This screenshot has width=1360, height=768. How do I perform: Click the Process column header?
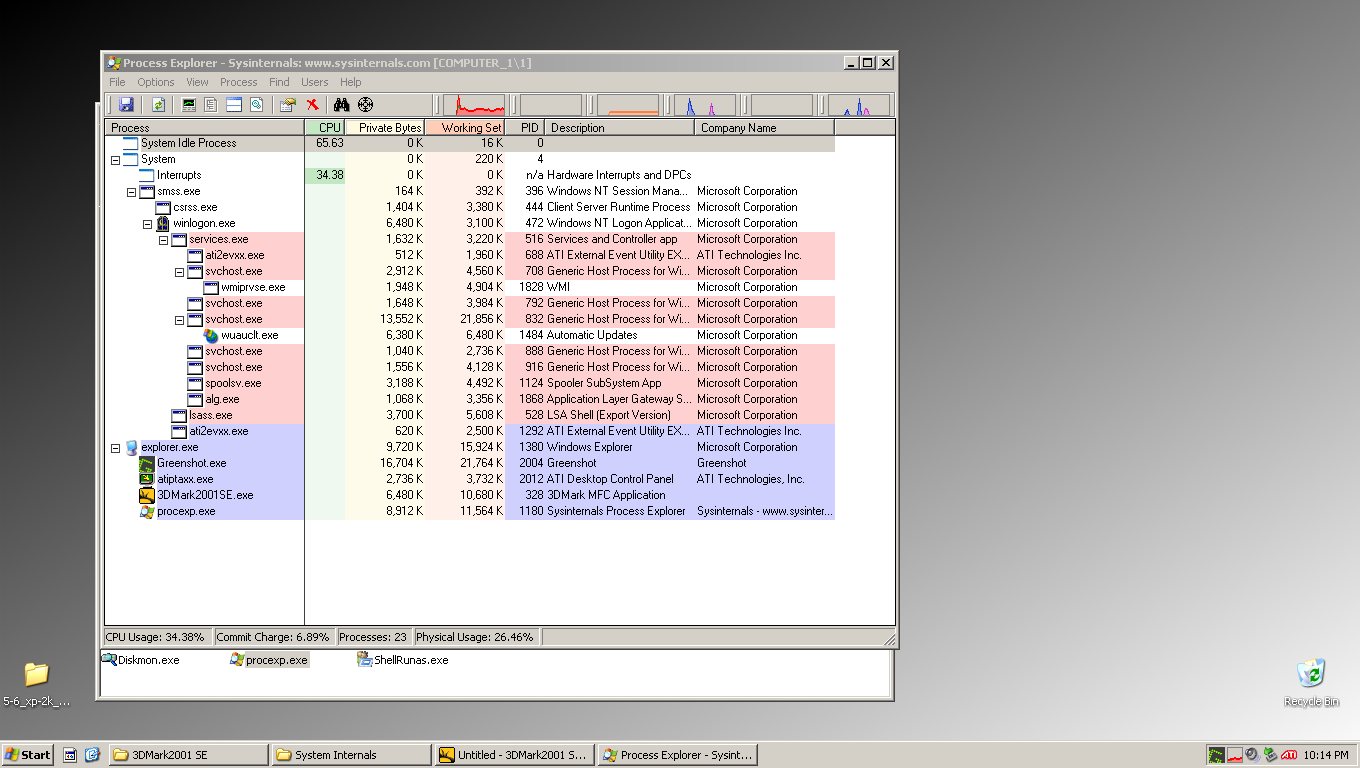(205, 127)
